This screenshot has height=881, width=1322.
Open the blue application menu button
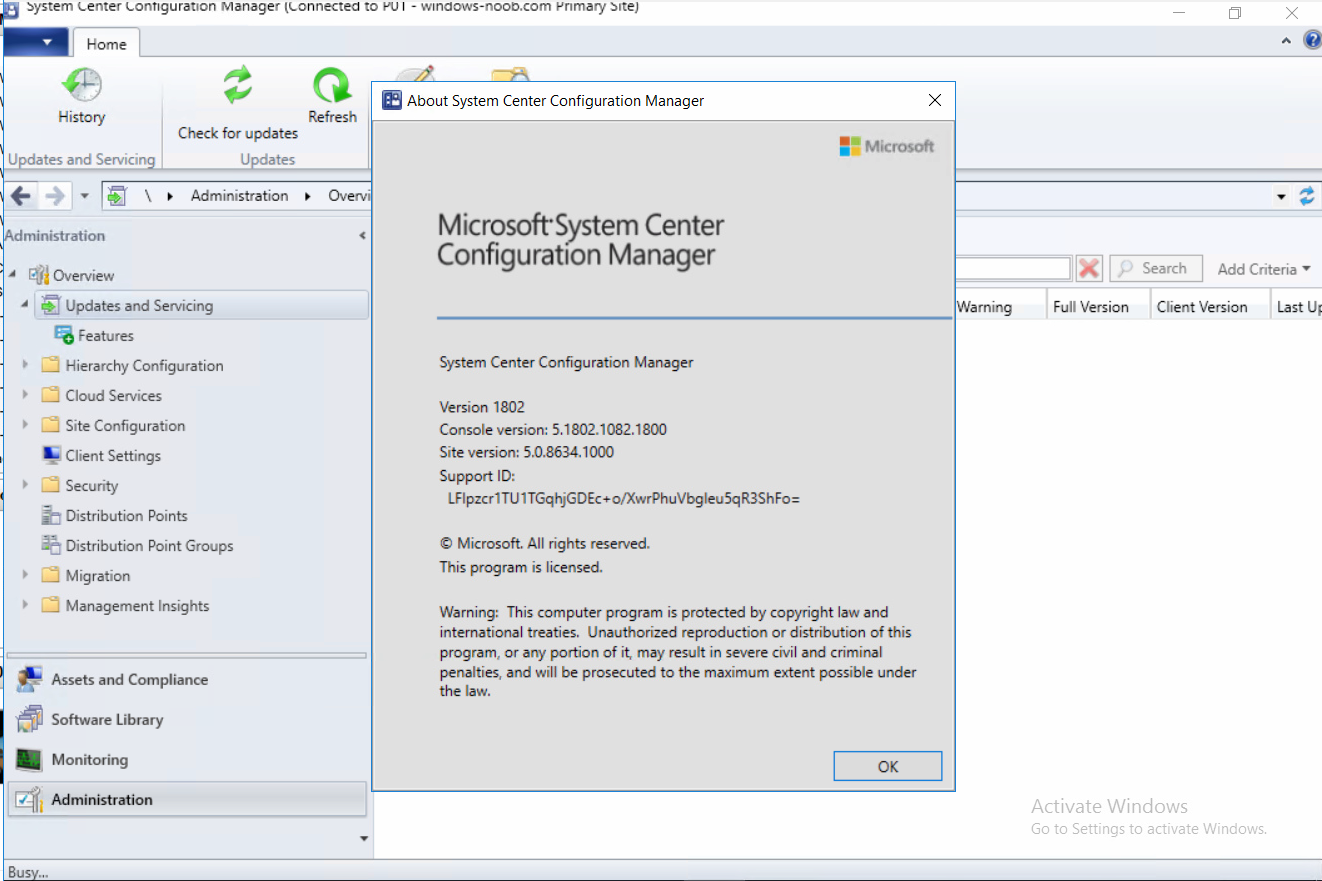tap(37, 42)
